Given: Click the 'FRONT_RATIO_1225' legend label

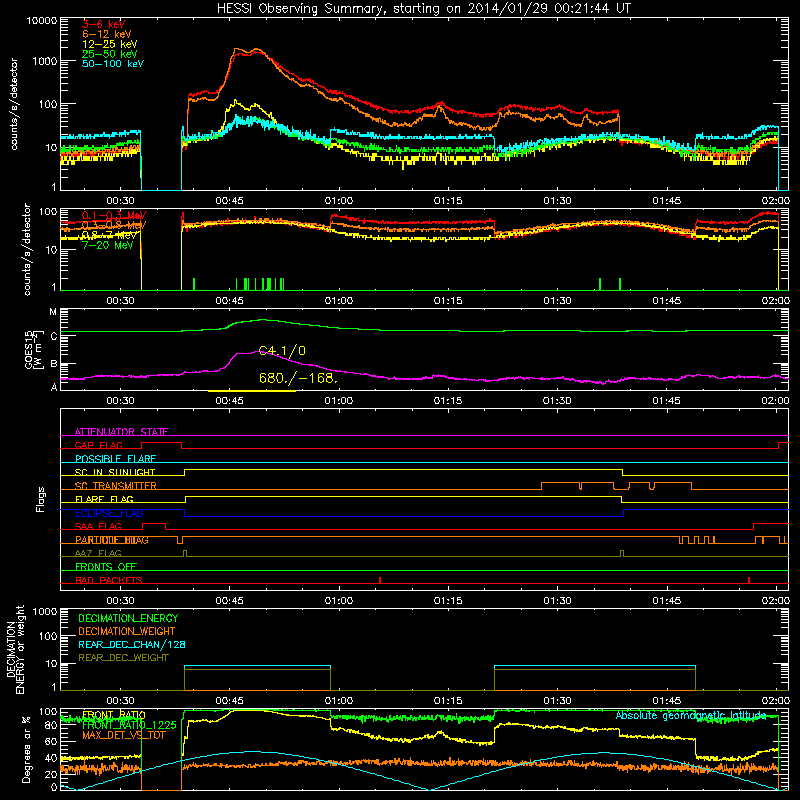Looking at the screenshot, I should [x=129, y=725].
